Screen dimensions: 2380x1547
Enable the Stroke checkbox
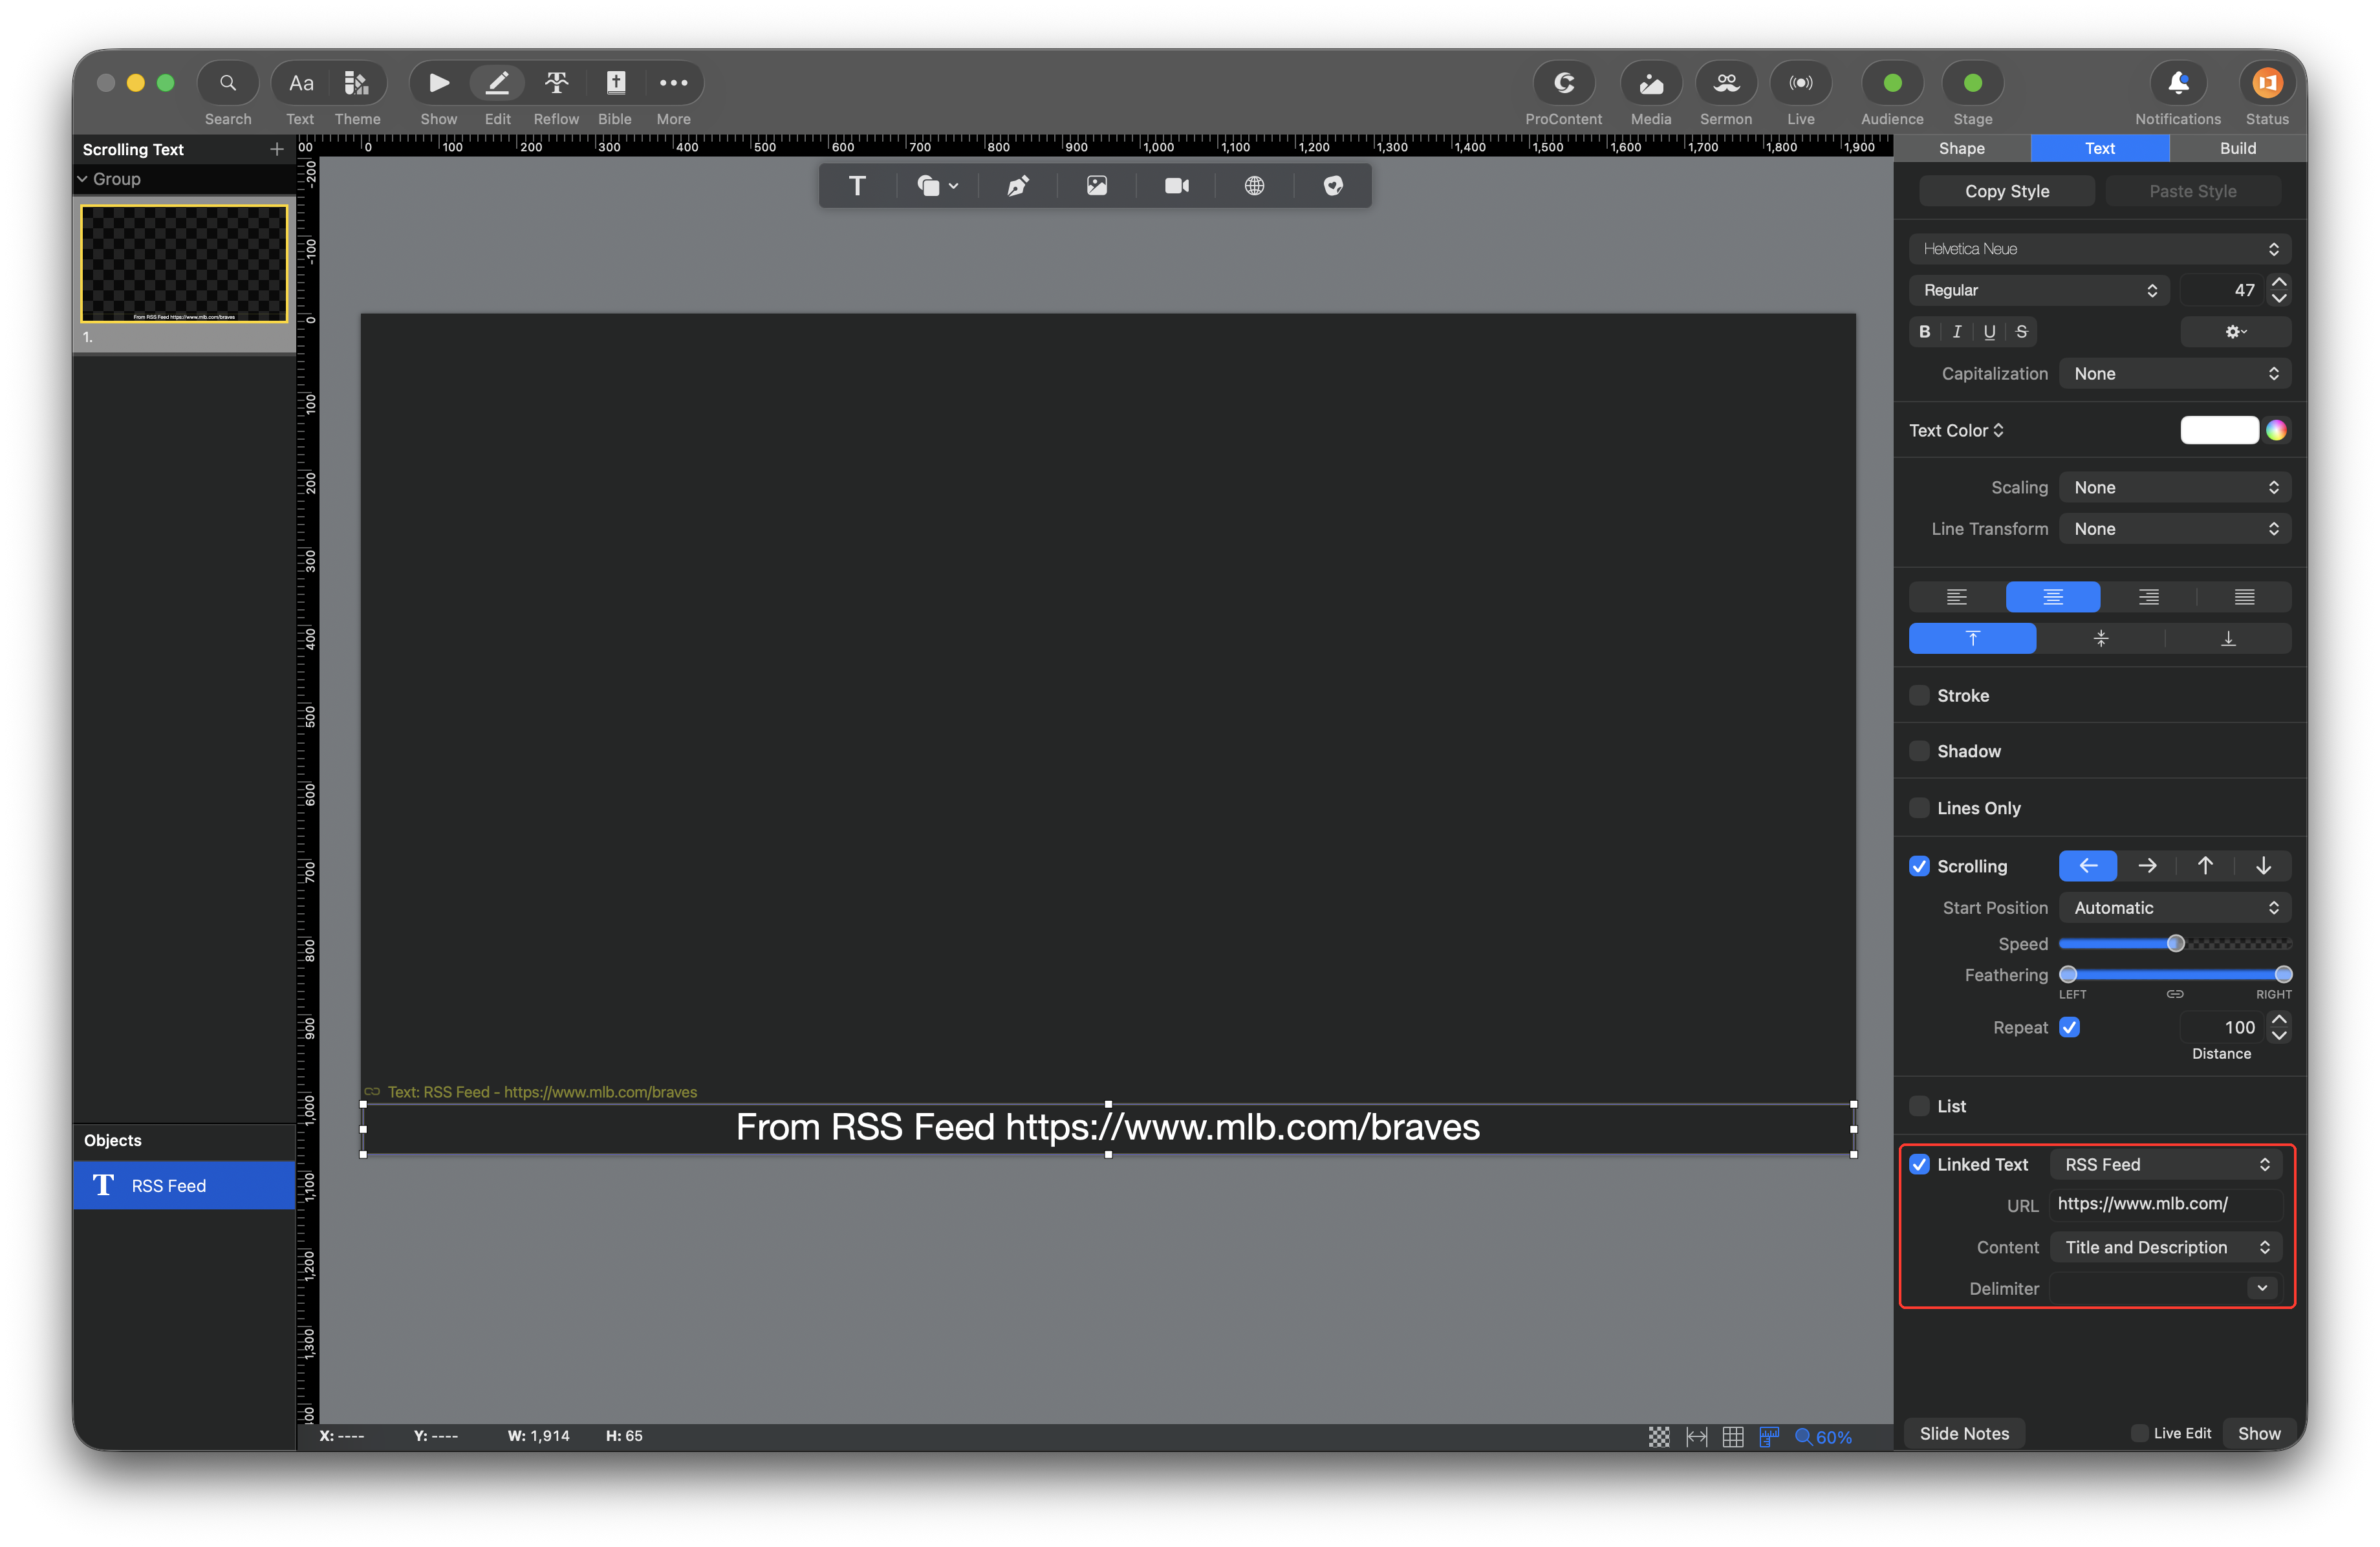[x=1919, y=695]
